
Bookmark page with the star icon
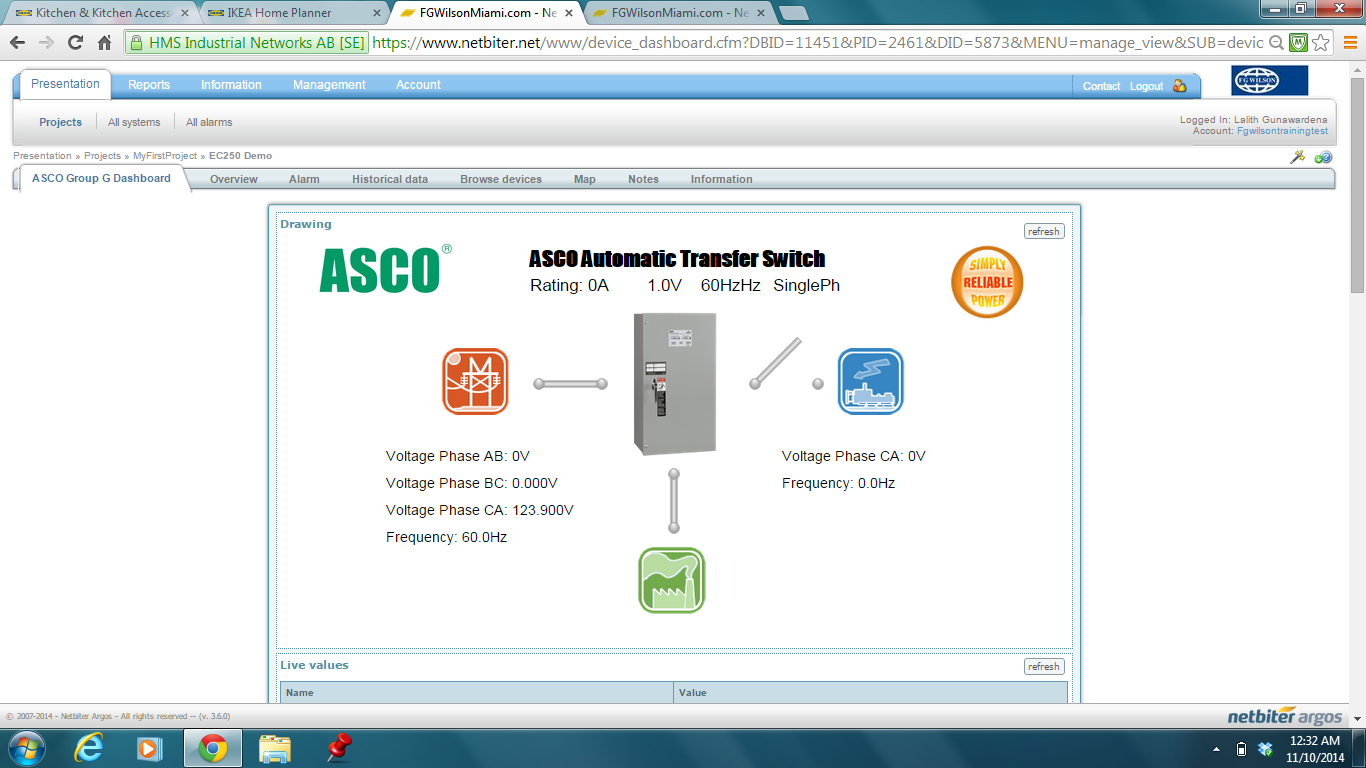tap(1321, 43)
